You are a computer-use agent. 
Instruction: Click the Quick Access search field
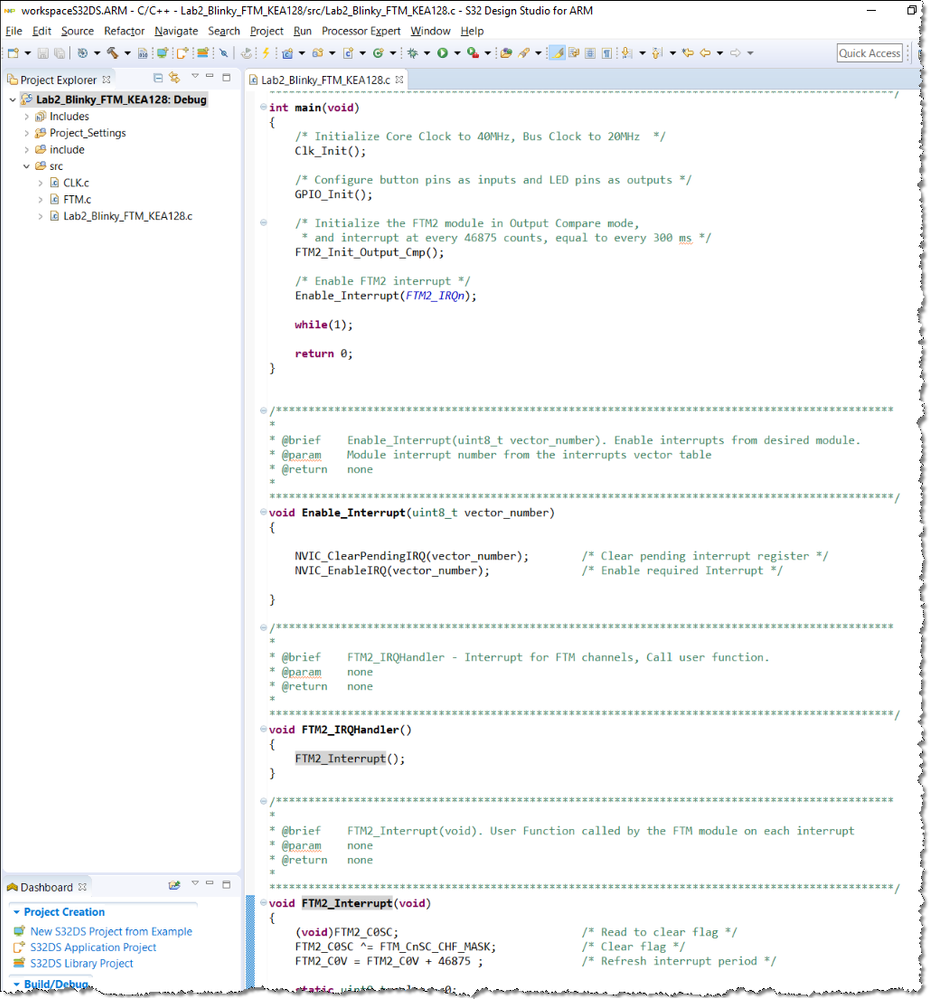pos(870,53)
